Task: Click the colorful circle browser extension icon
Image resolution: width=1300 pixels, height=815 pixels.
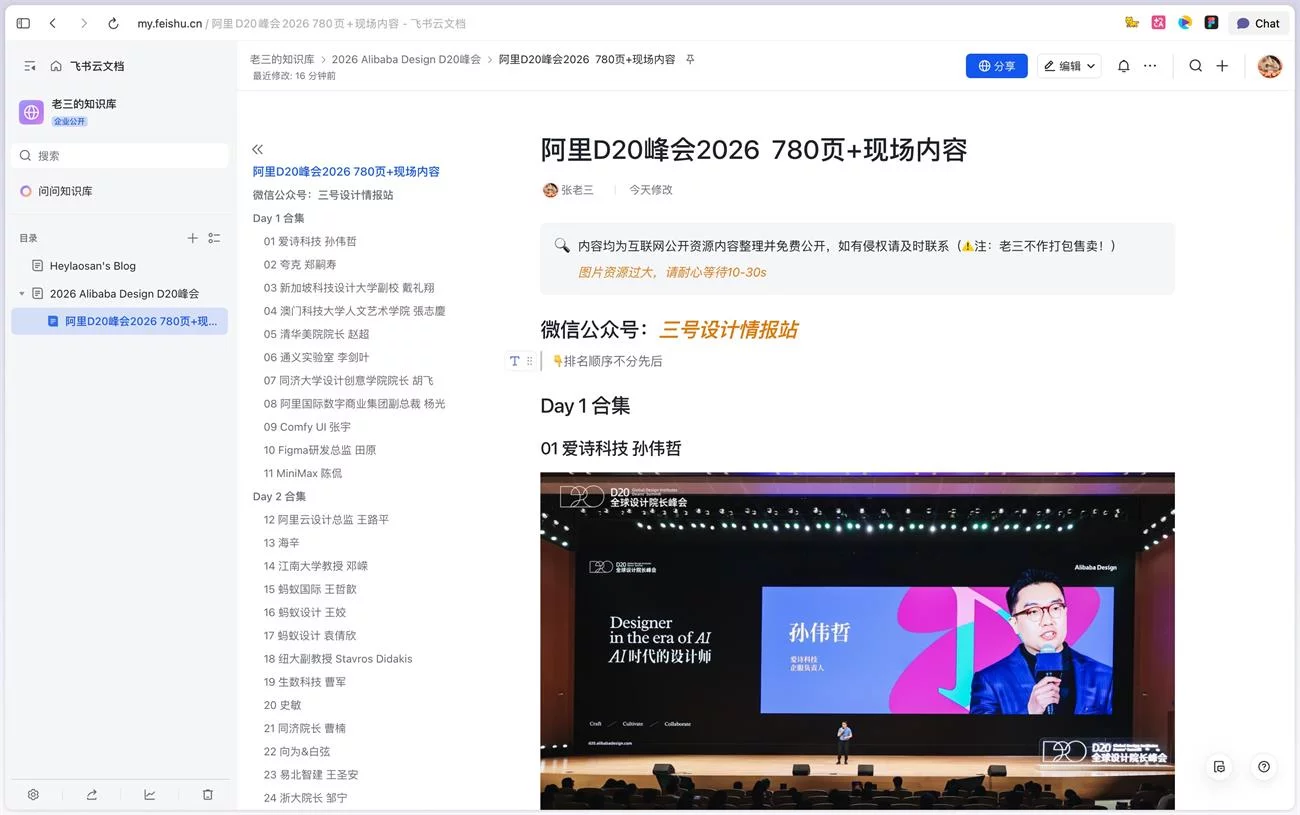Action: [1185, 23]
